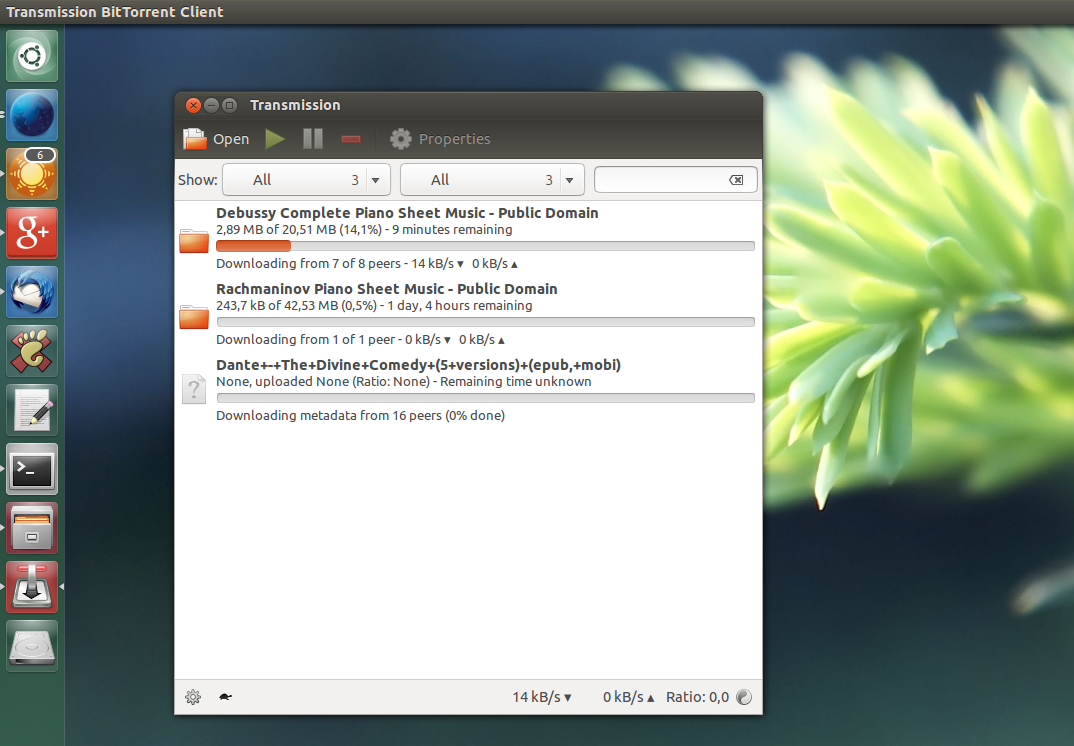Toggle turtle alternative speed limits
This screenshot has width=1074, height=746.
point(225,697)
